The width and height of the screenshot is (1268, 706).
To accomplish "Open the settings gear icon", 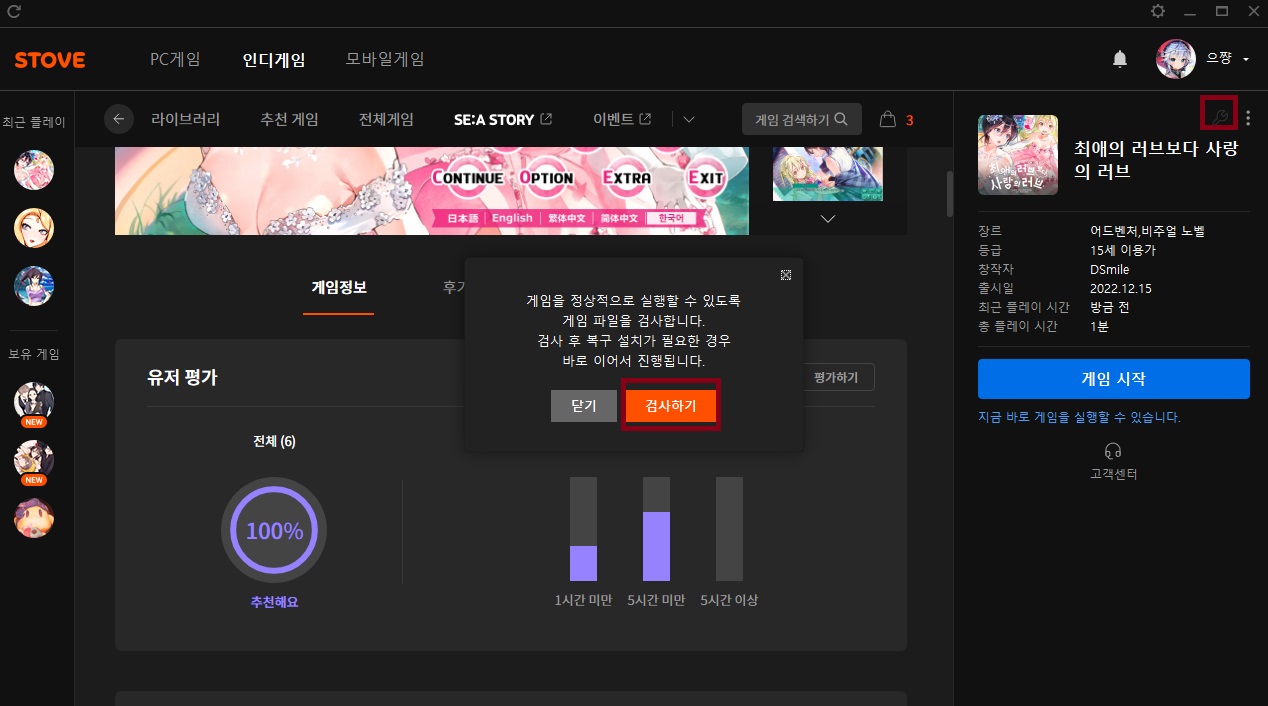I will (1158, 11).
